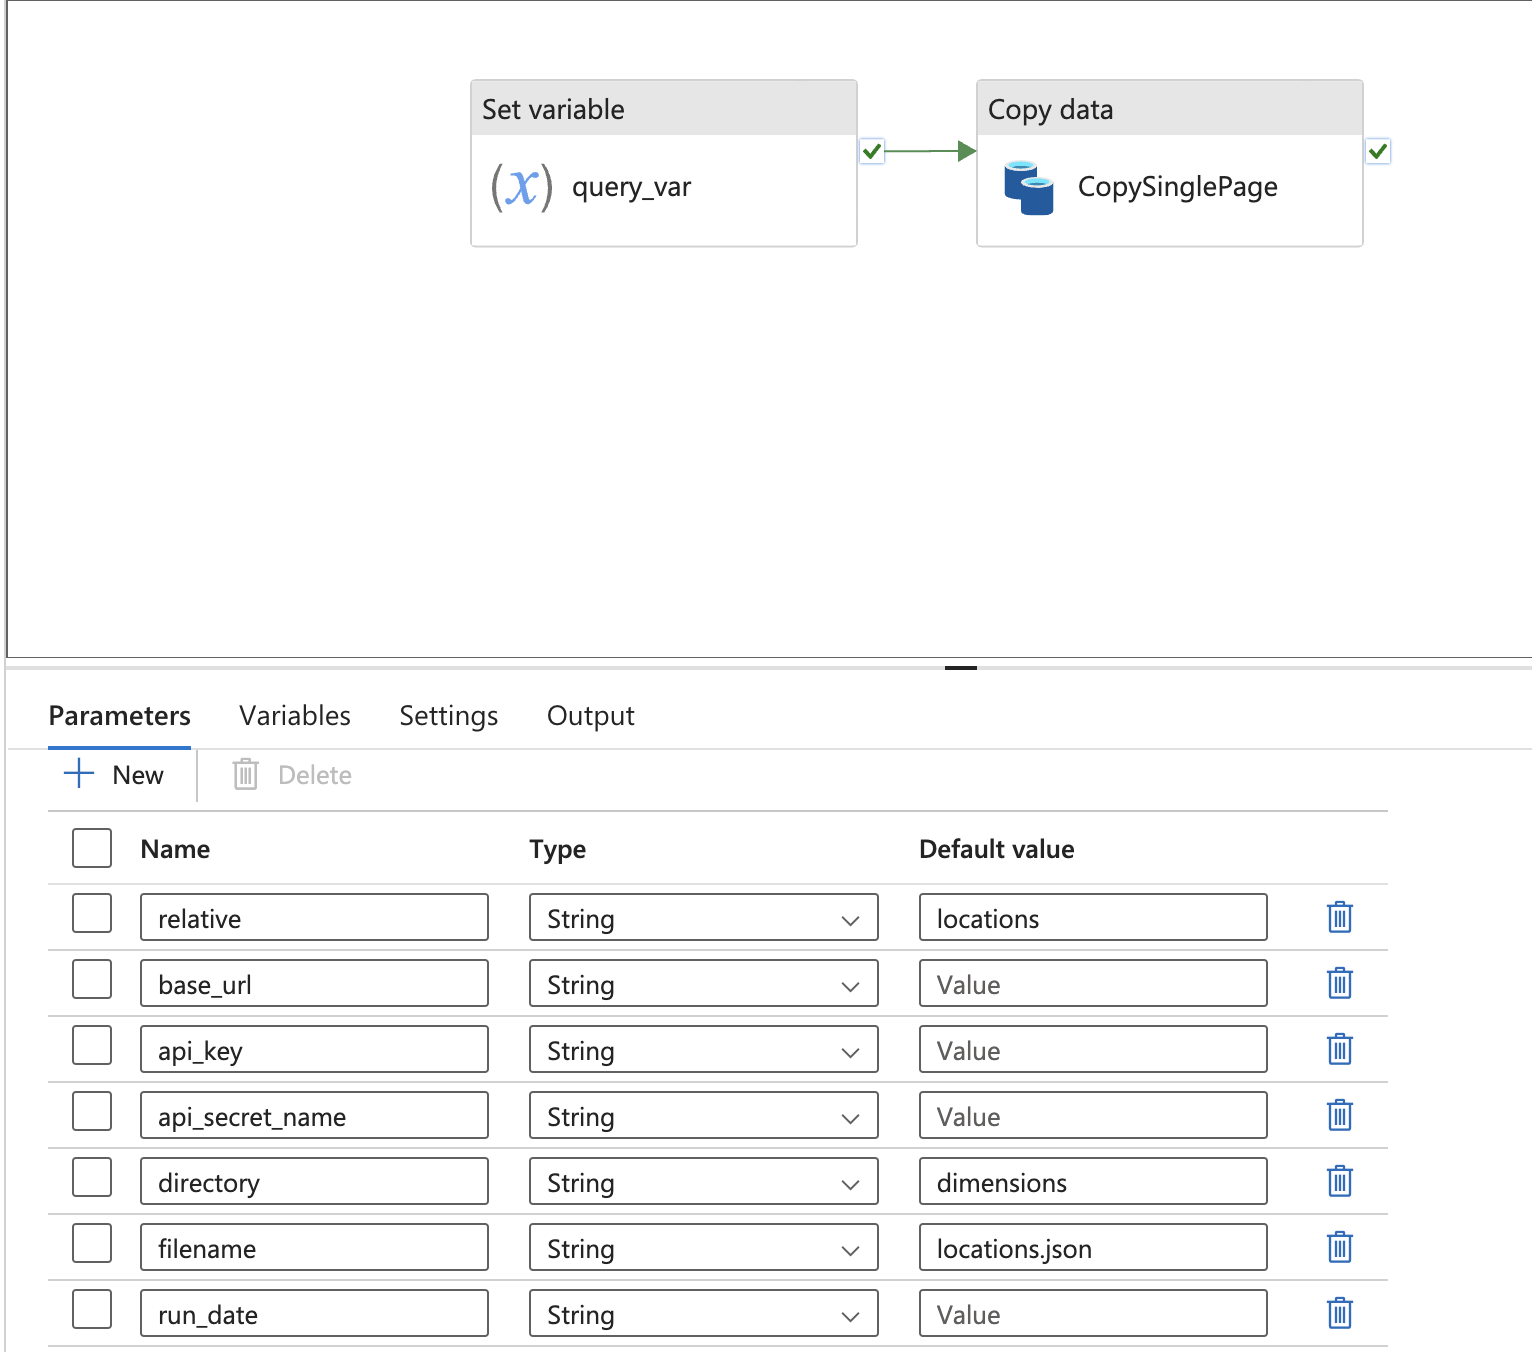Click the Delete button in the toolbar
Screen dimensions: 1532x1352
click(290, 774)
